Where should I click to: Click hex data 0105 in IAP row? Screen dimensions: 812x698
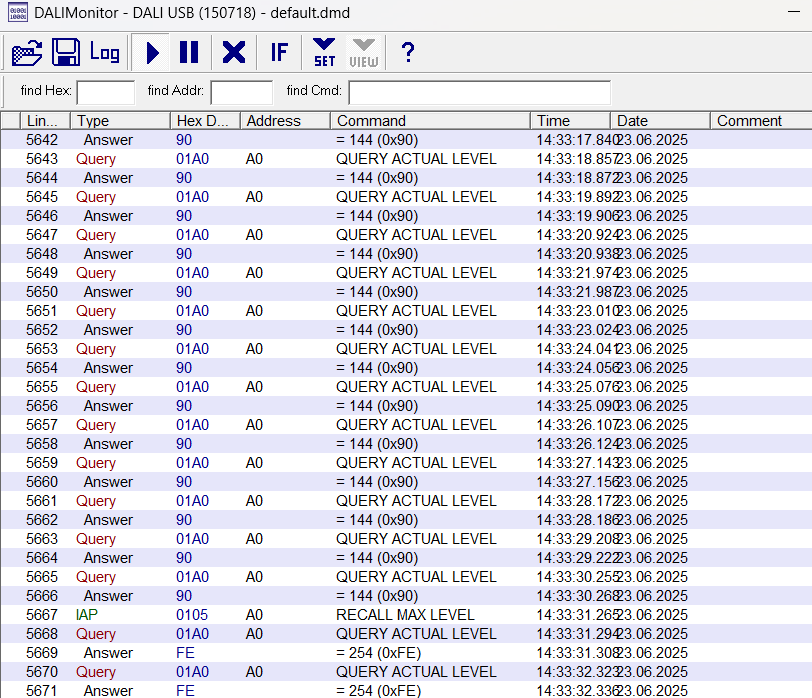[192, 615]
